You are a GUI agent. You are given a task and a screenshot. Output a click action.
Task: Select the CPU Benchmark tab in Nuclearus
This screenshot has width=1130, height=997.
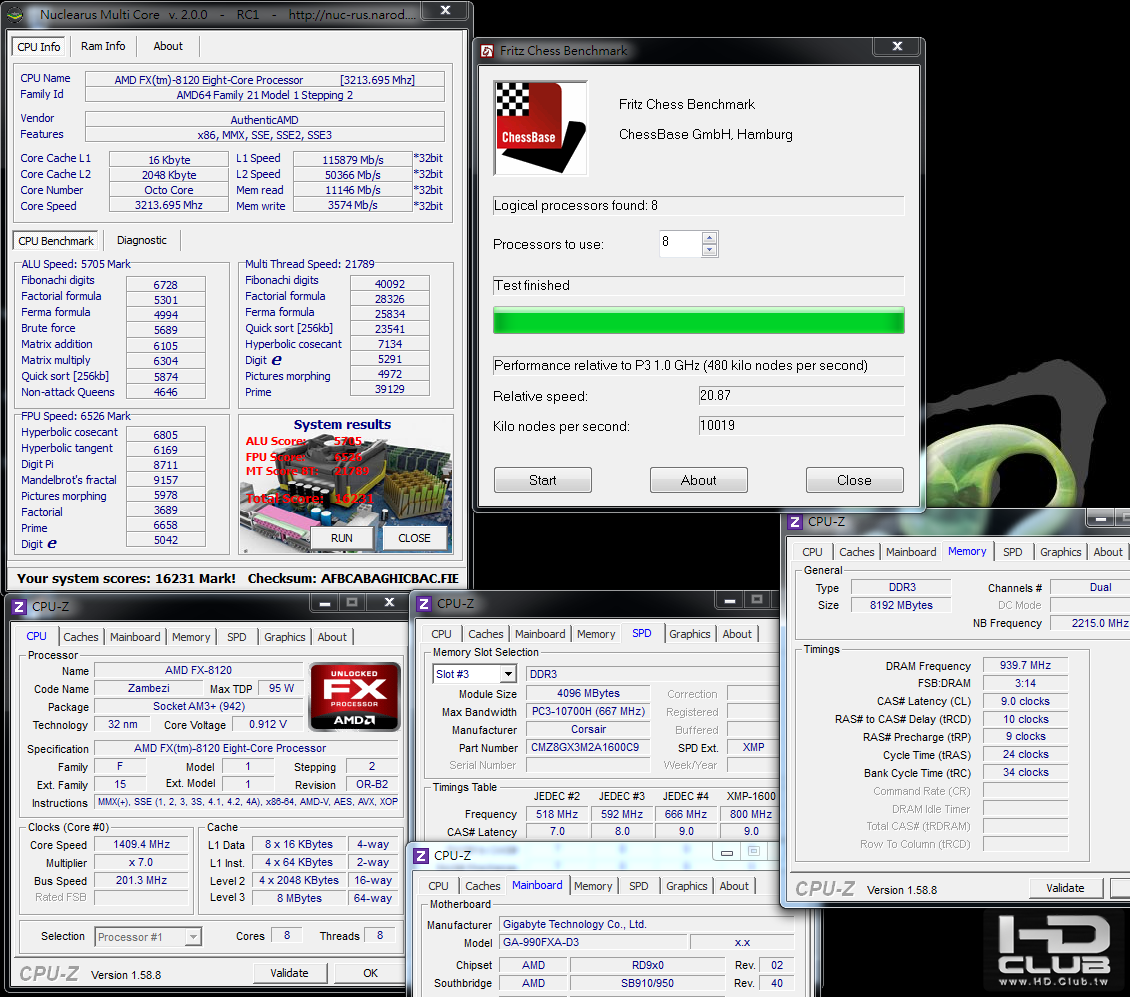pos(55,241)
